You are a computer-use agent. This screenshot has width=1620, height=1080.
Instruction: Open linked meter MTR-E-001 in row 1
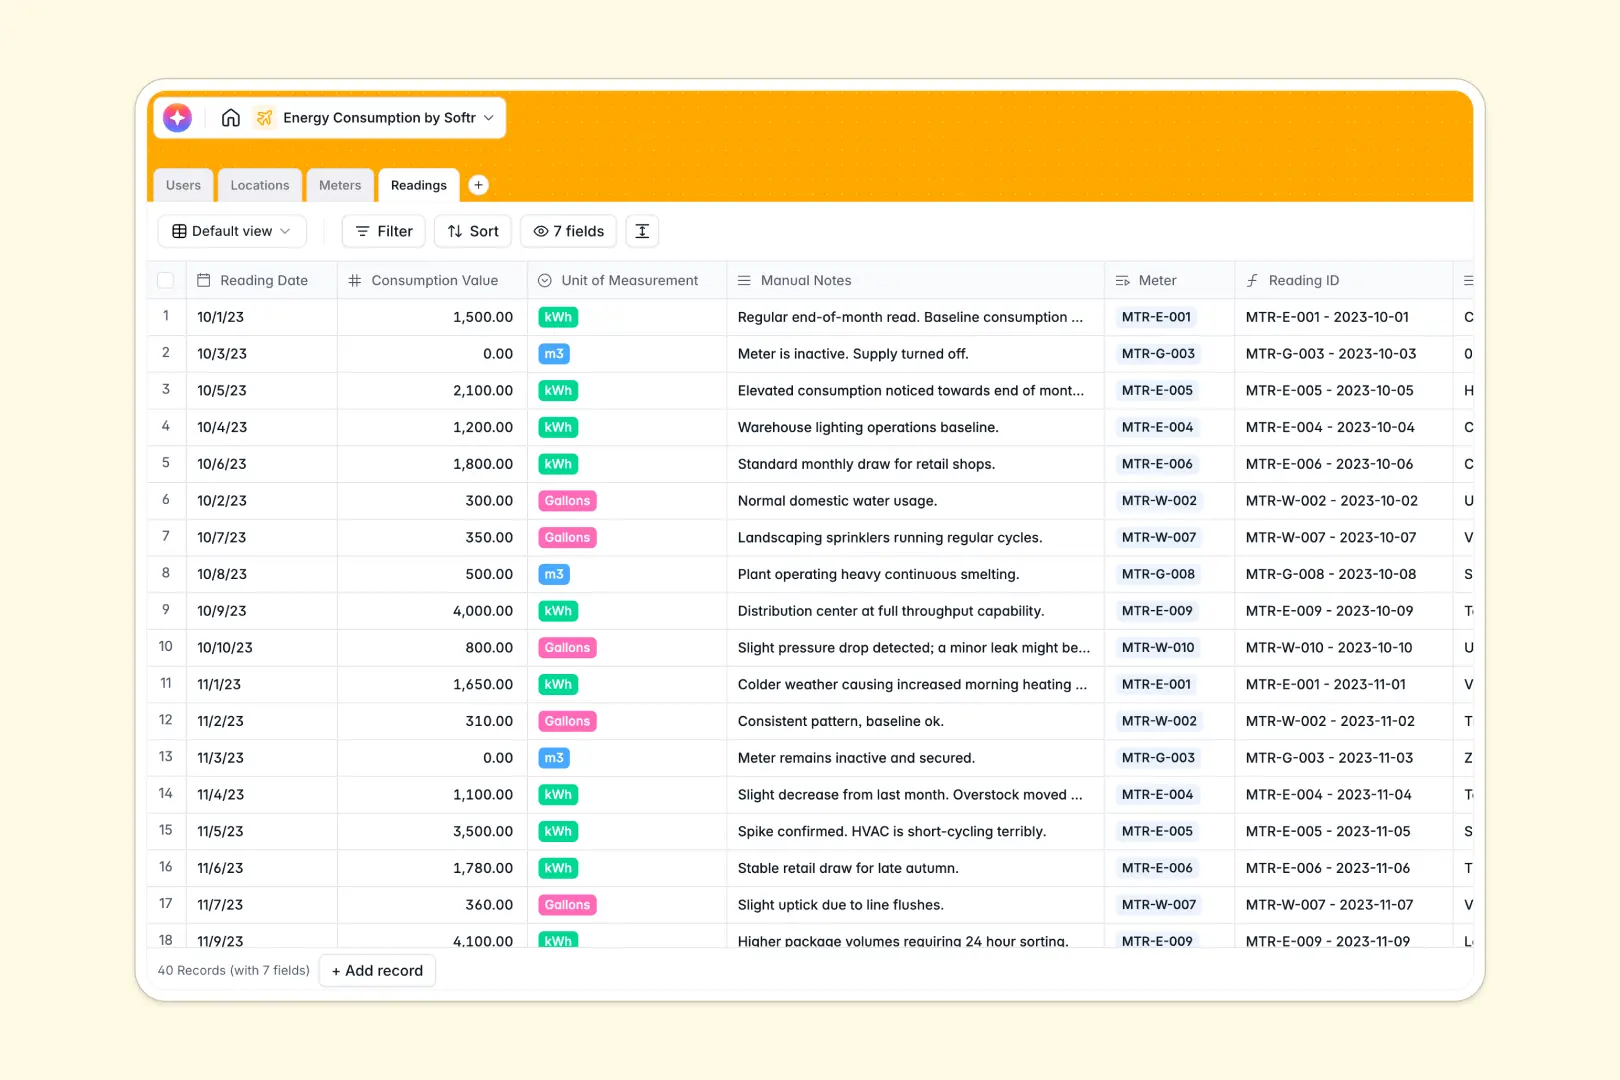click(x=1156, y=317)
